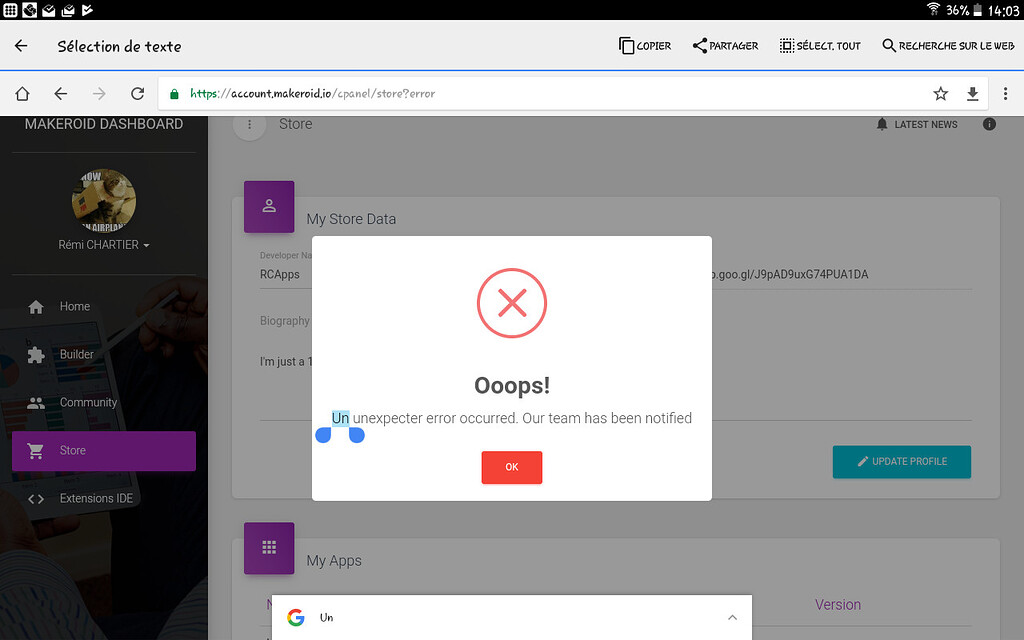The height and width of the screenshot is (640, 1024).
Task: Go back from text selection mode
Action: pos(21,46)
